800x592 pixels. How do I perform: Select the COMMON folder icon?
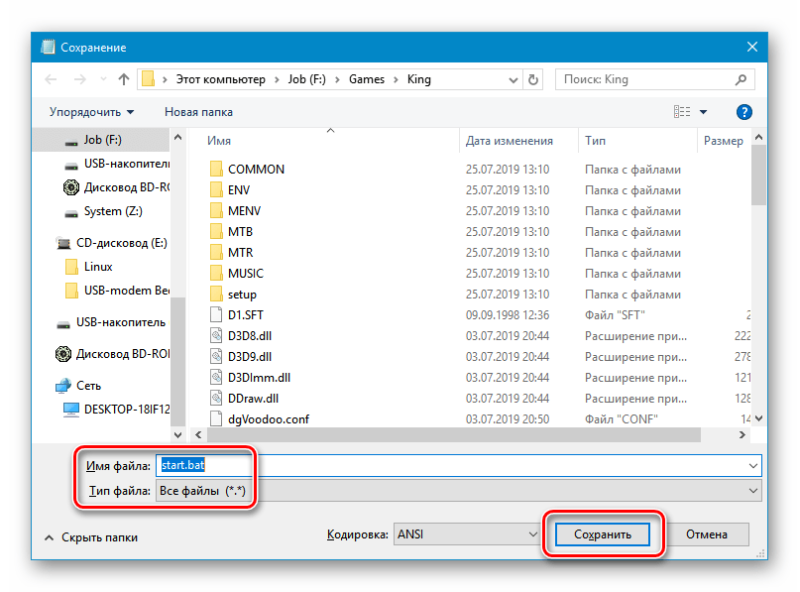(x=216, y=169)
